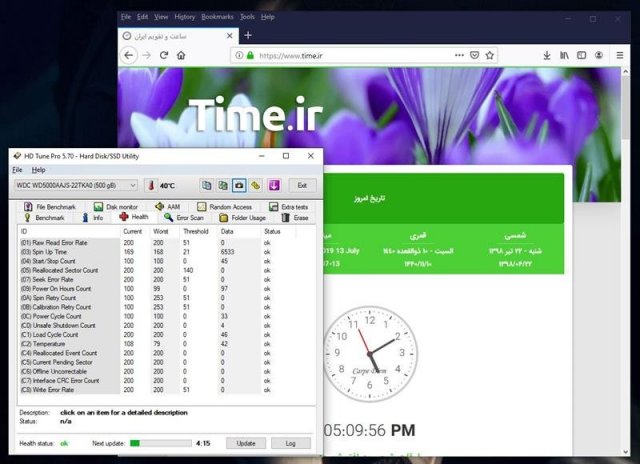Open the AAM tab
This screenshot has height=464, width=640.
[x=168, y=207]
